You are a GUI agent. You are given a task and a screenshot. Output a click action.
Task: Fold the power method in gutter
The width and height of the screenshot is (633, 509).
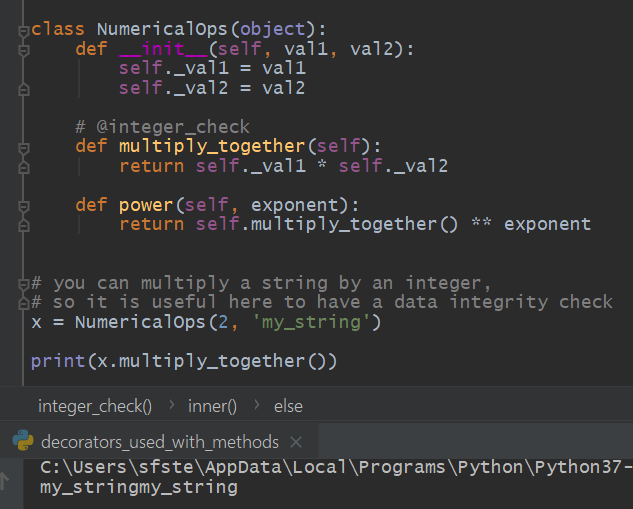coord(24,205)
